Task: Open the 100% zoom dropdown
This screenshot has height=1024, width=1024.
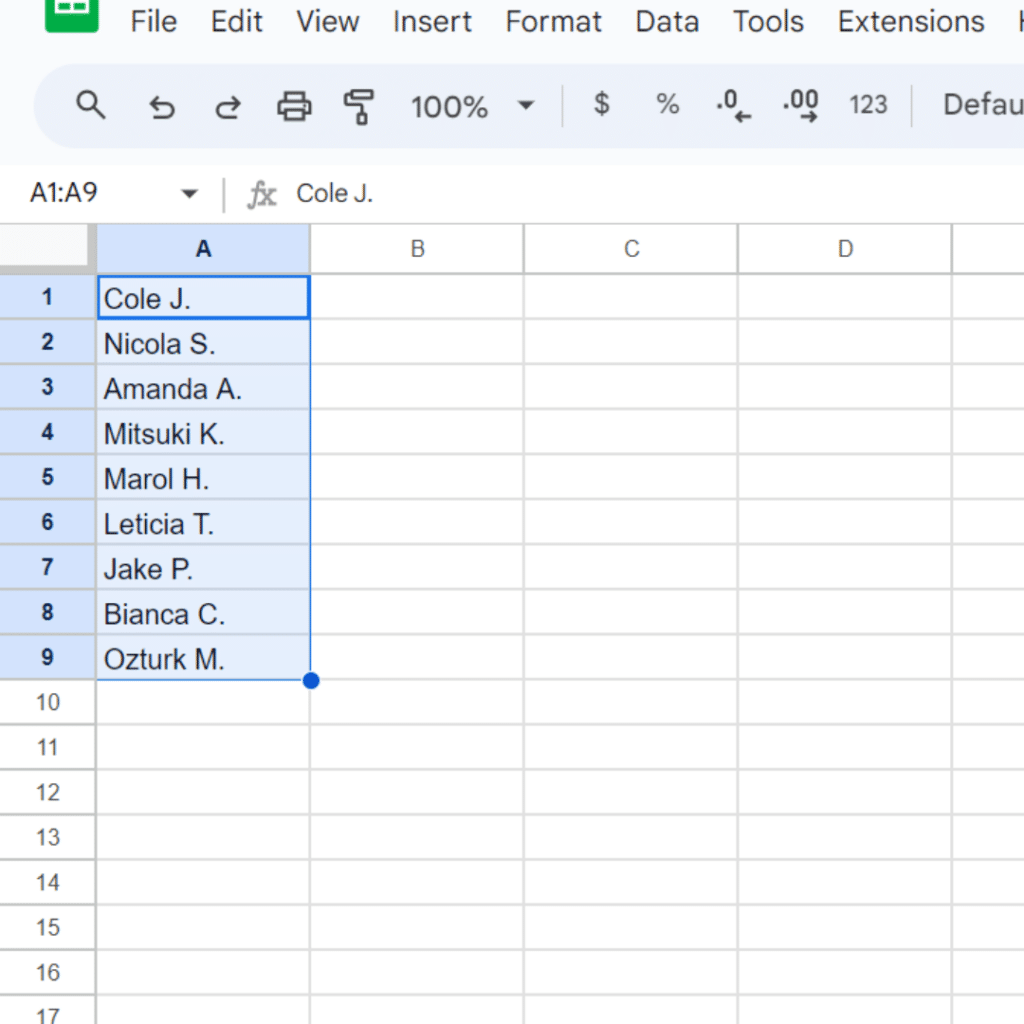Action: pos(472,106)
